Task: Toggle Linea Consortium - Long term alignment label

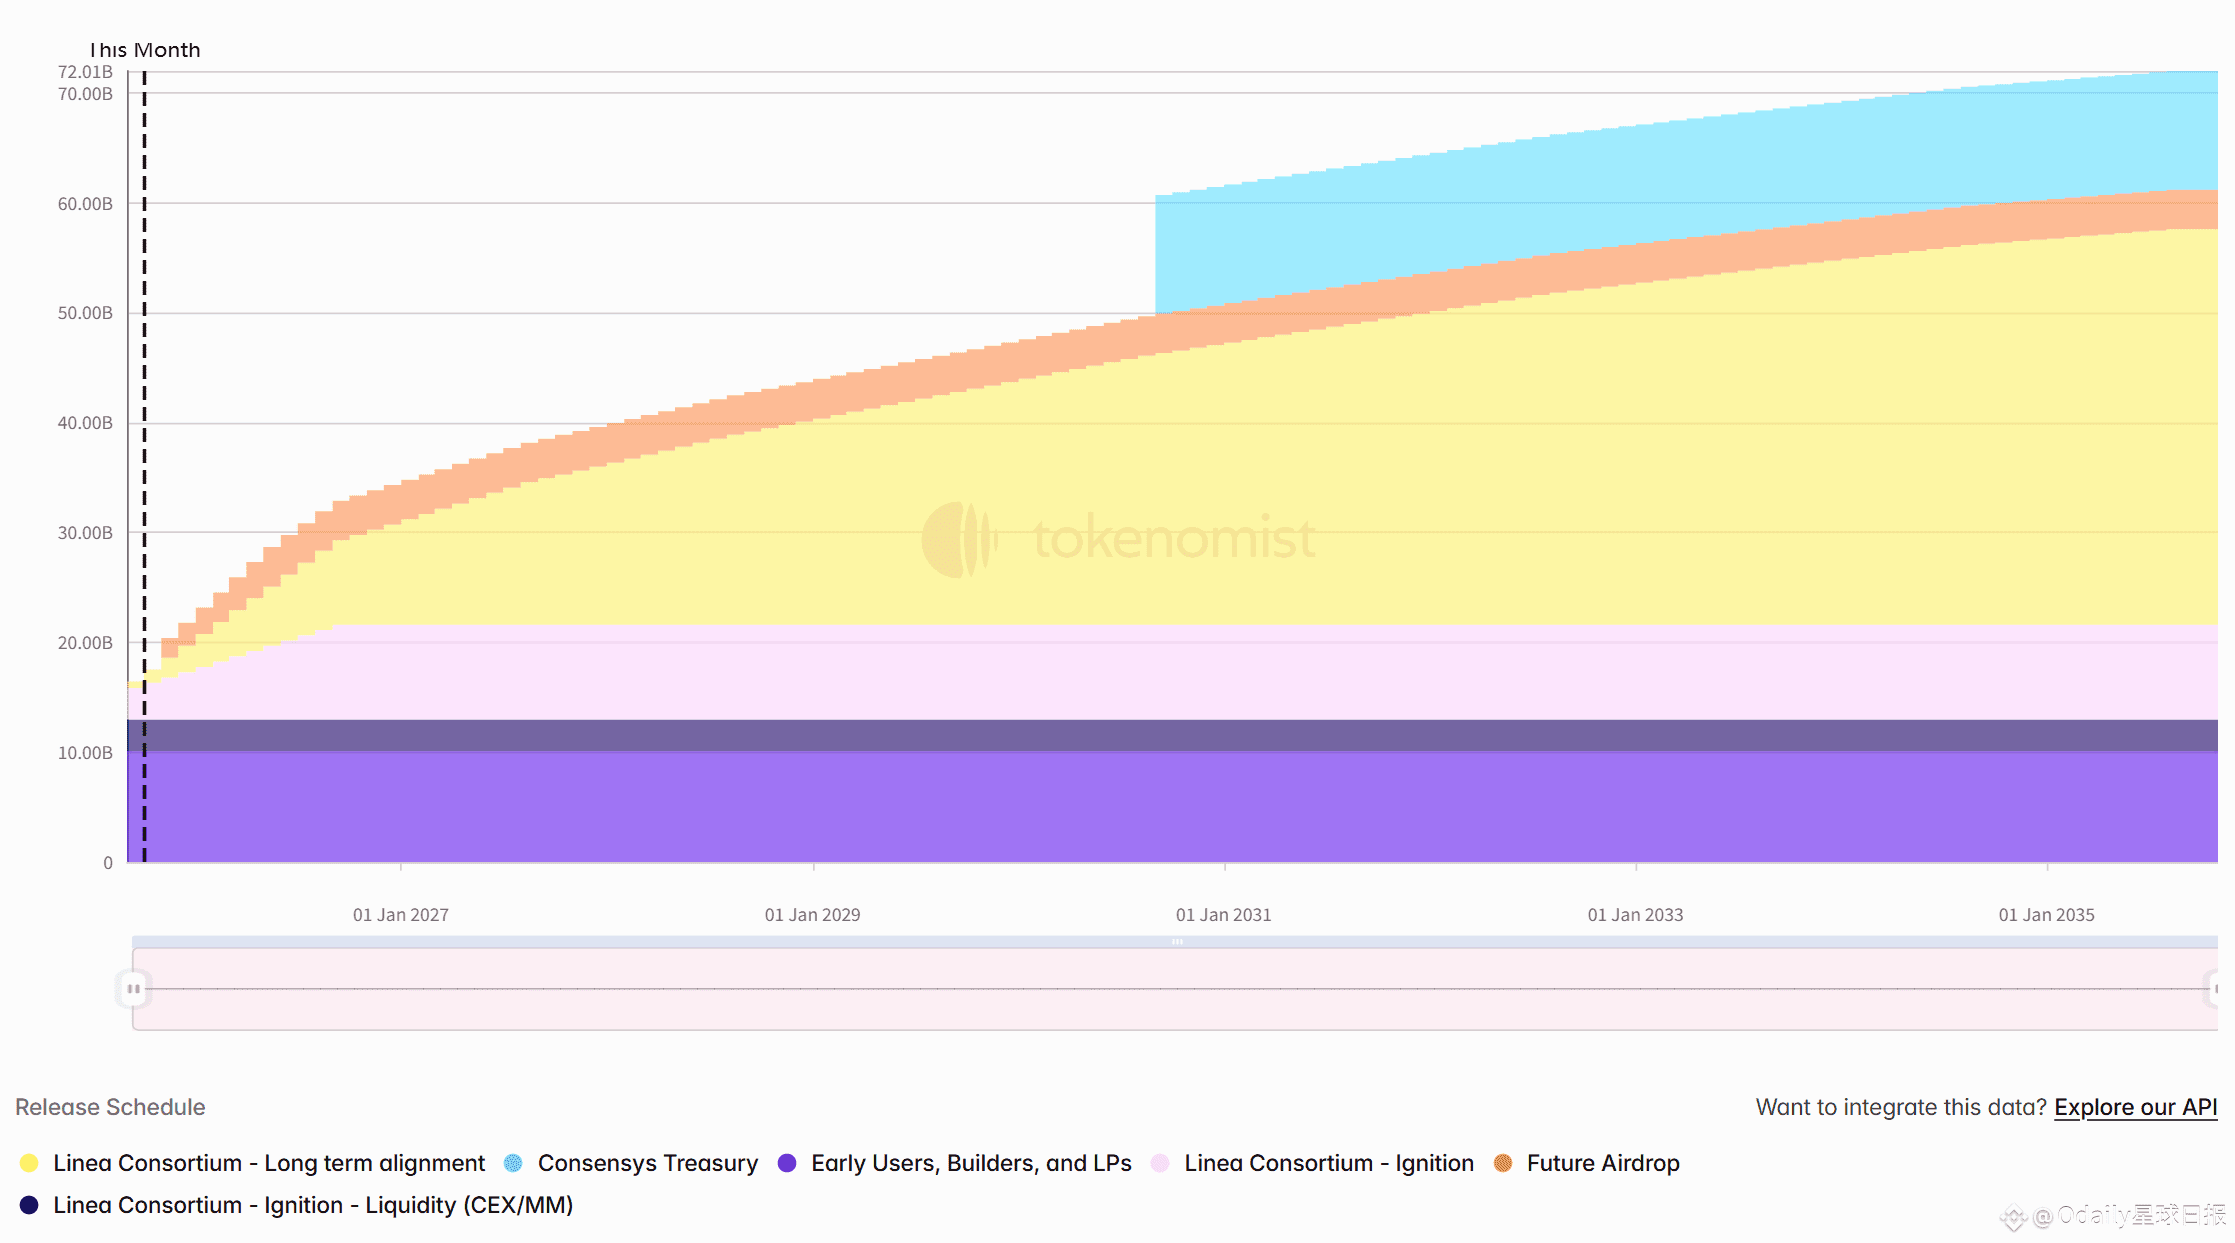Action: [x=269, y=1163]
